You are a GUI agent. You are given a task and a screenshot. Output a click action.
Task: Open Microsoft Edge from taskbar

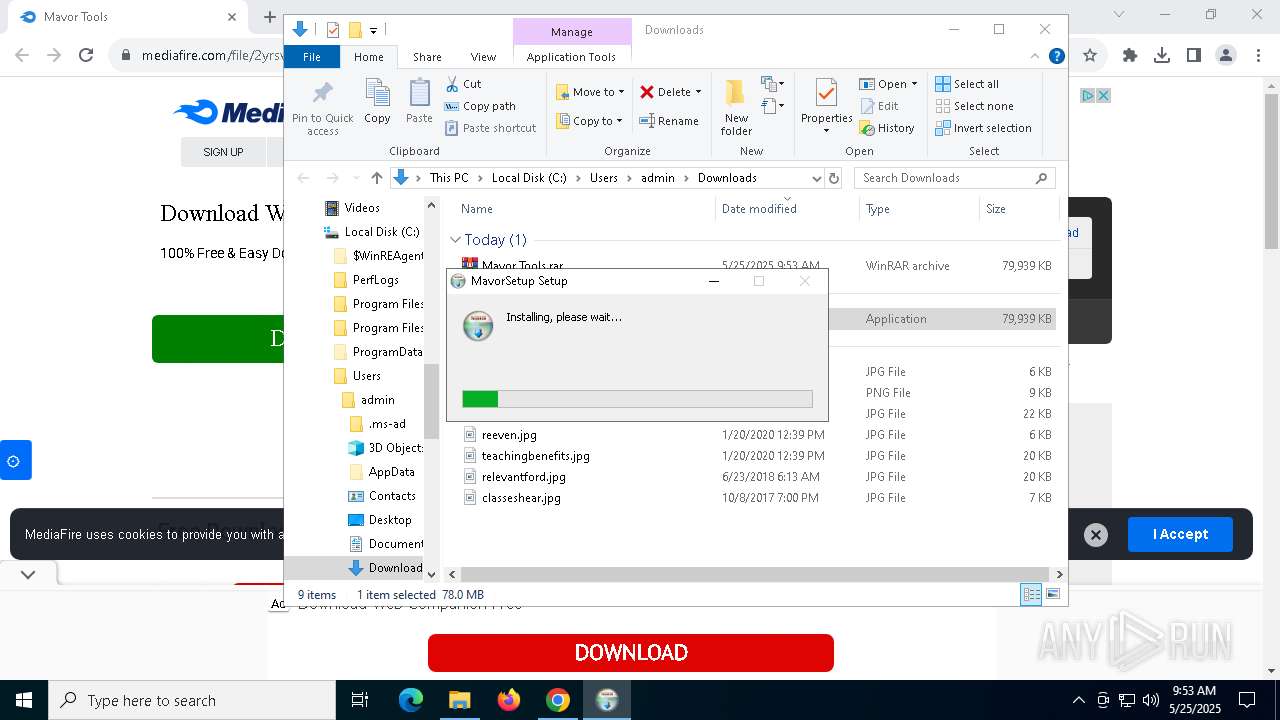coord(411,700)
